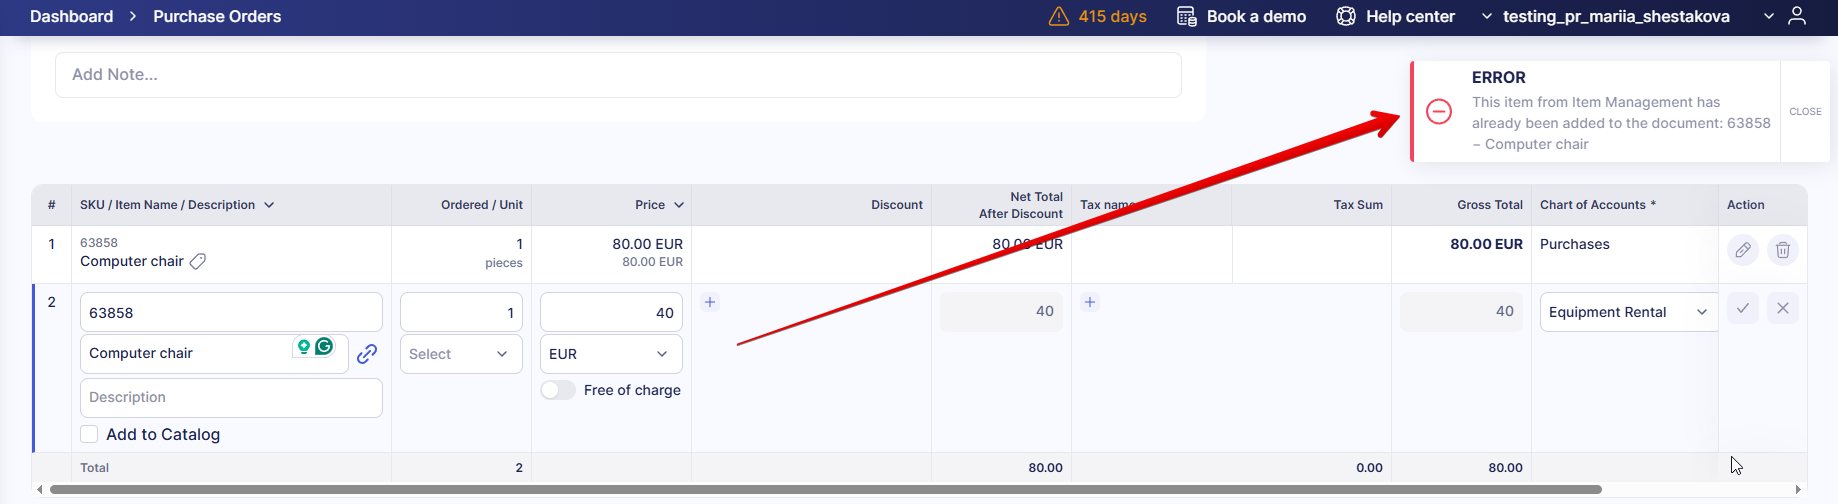Check the Add to Catalog checkbox
The image size is (1838, 504).
89,434
